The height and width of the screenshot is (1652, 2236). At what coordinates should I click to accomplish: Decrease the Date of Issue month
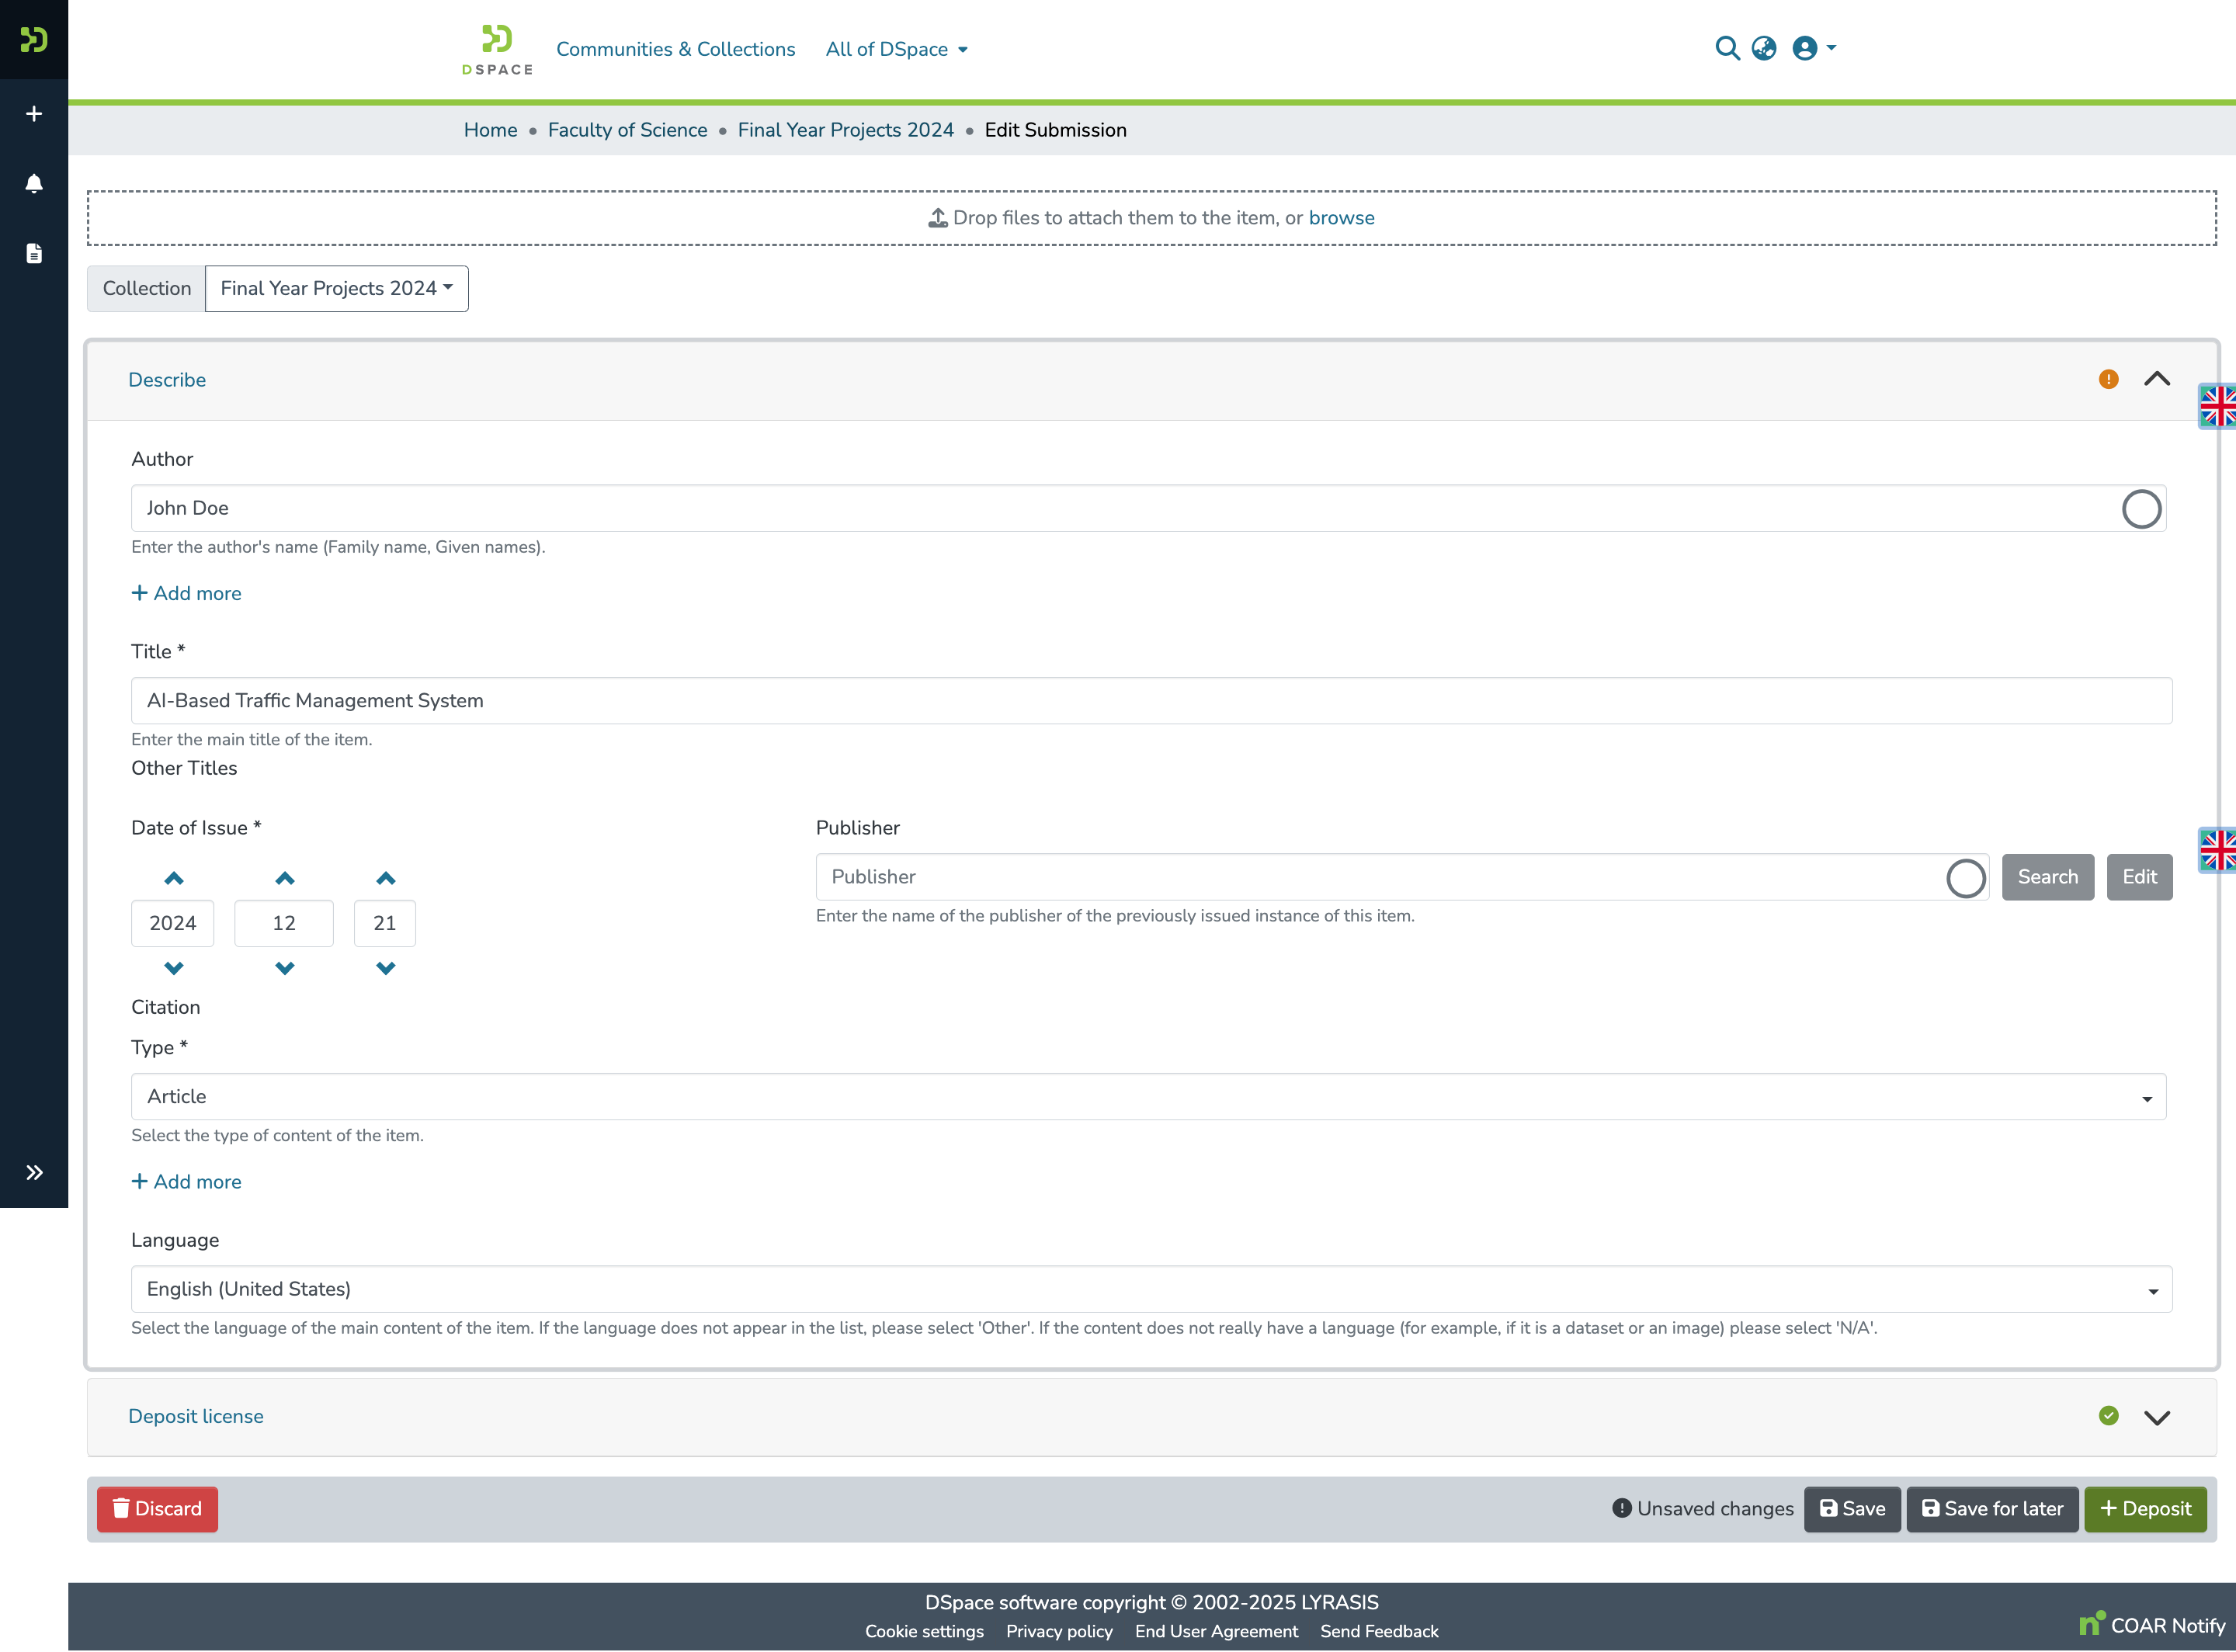coord(284,968)
